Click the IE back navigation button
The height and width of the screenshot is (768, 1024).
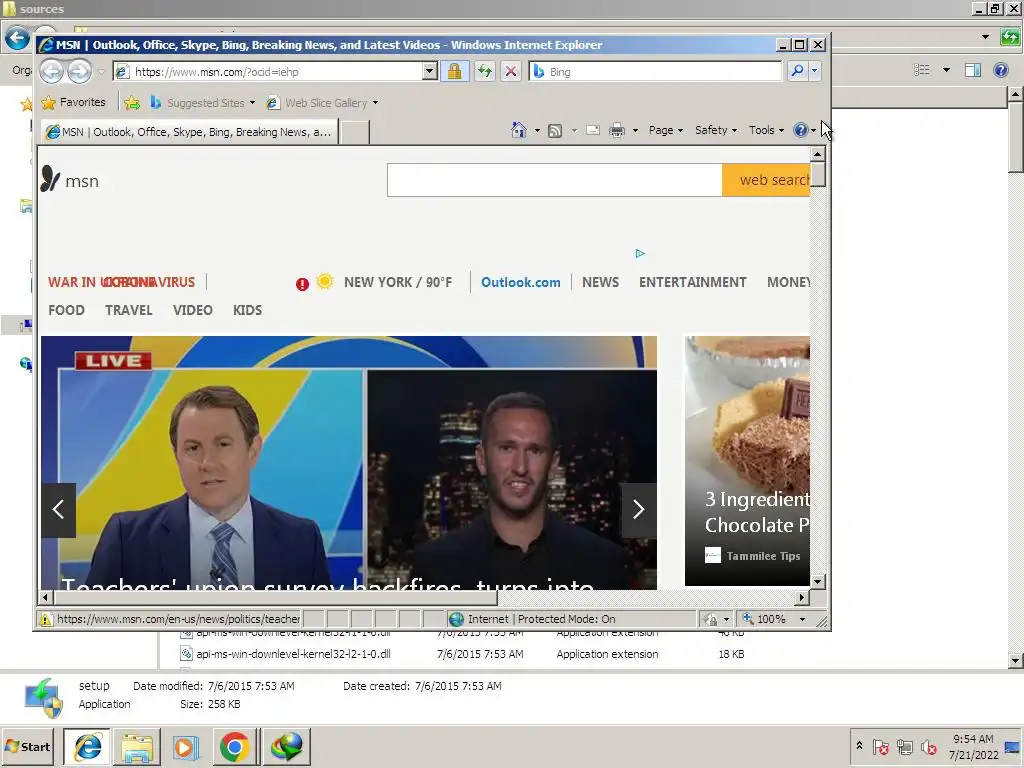pos(52,71)
